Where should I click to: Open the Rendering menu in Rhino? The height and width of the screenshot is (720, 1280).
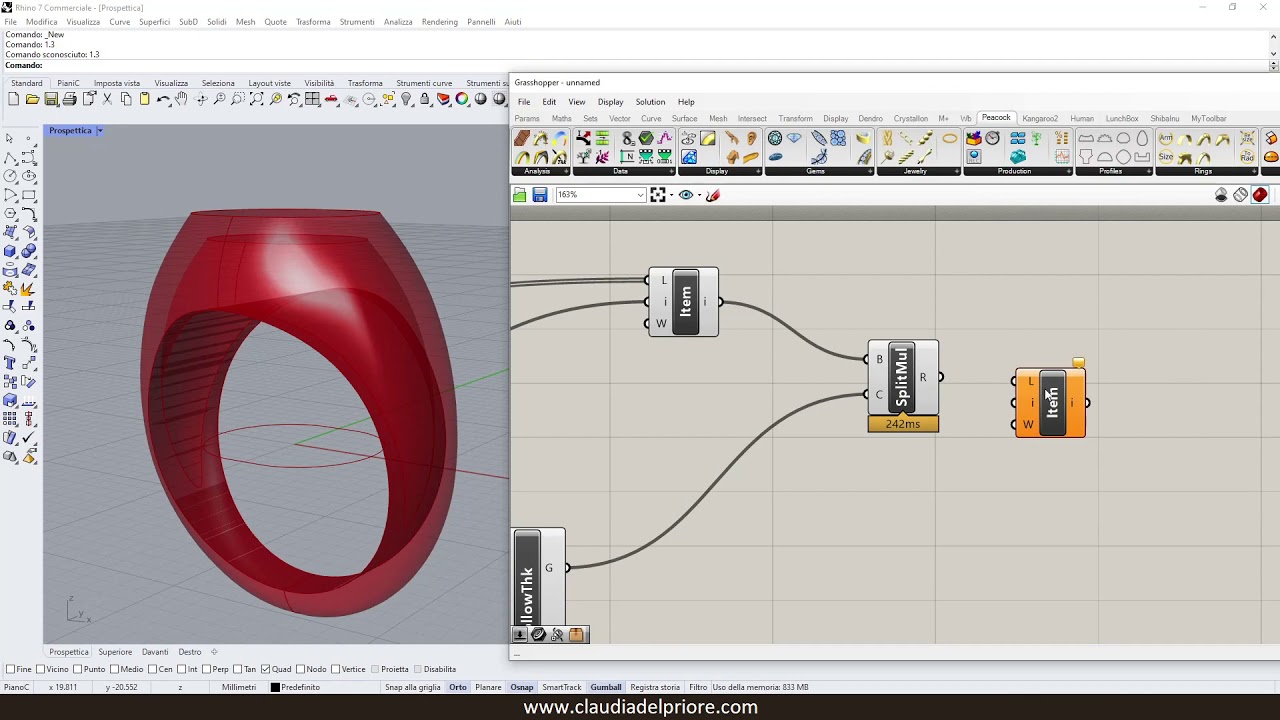pyautogui.click(x=439, y=22)
